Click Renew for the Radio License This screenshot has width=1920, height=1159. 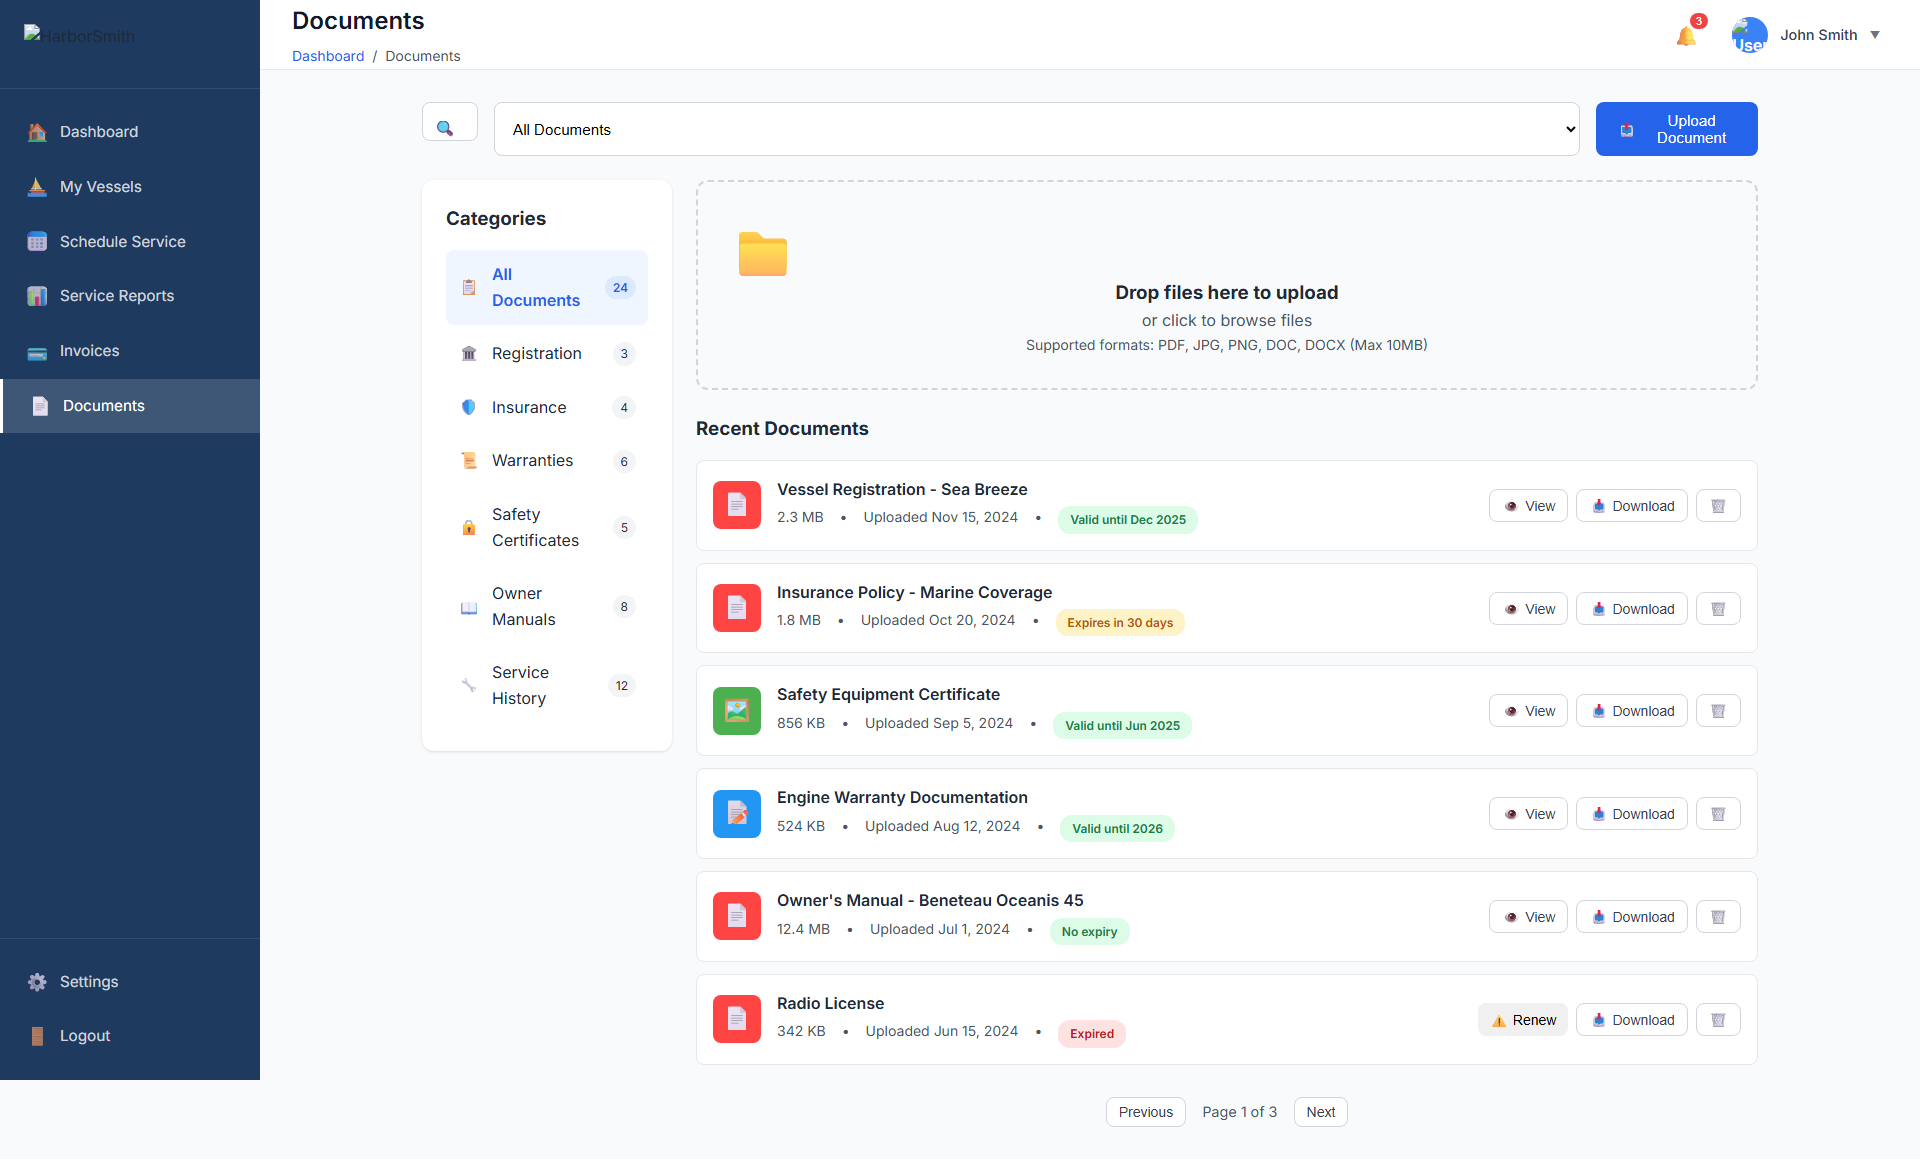click(x=1523, y=1020)
